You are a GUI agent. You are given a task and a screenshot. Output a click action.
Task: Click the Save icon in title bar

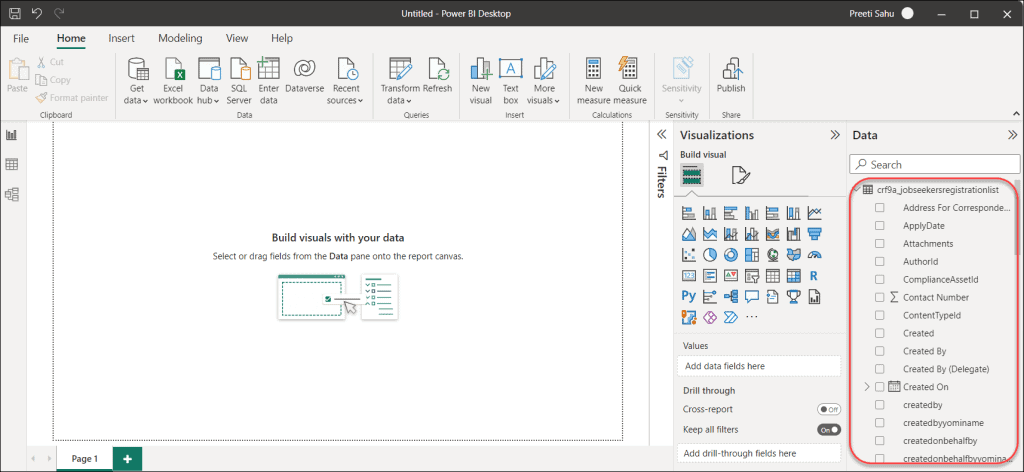click(x=14, y=13)
